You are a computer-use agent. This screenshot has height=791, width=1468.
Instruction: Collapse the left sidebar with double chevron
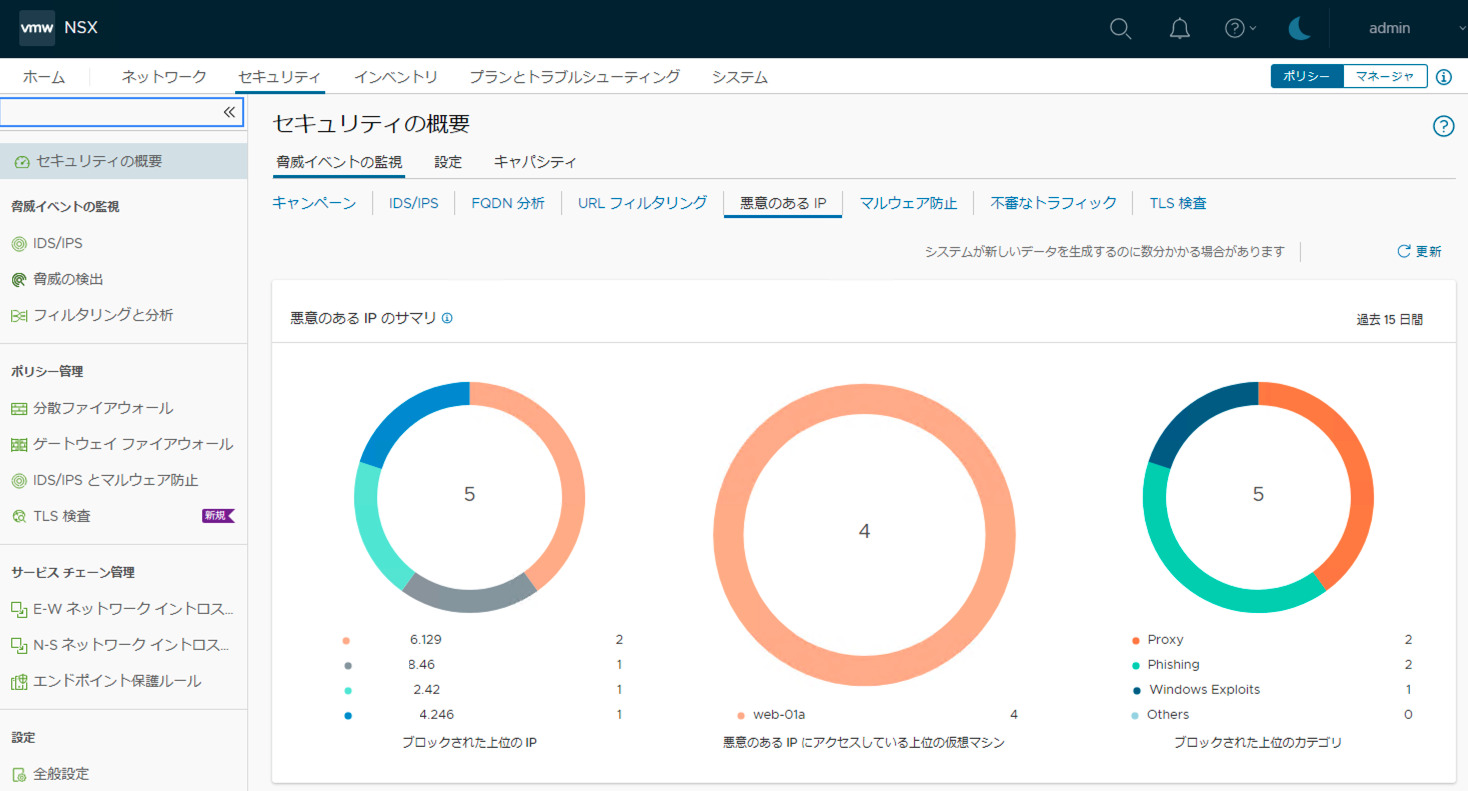pyautogui.click(x=229, y=112)
